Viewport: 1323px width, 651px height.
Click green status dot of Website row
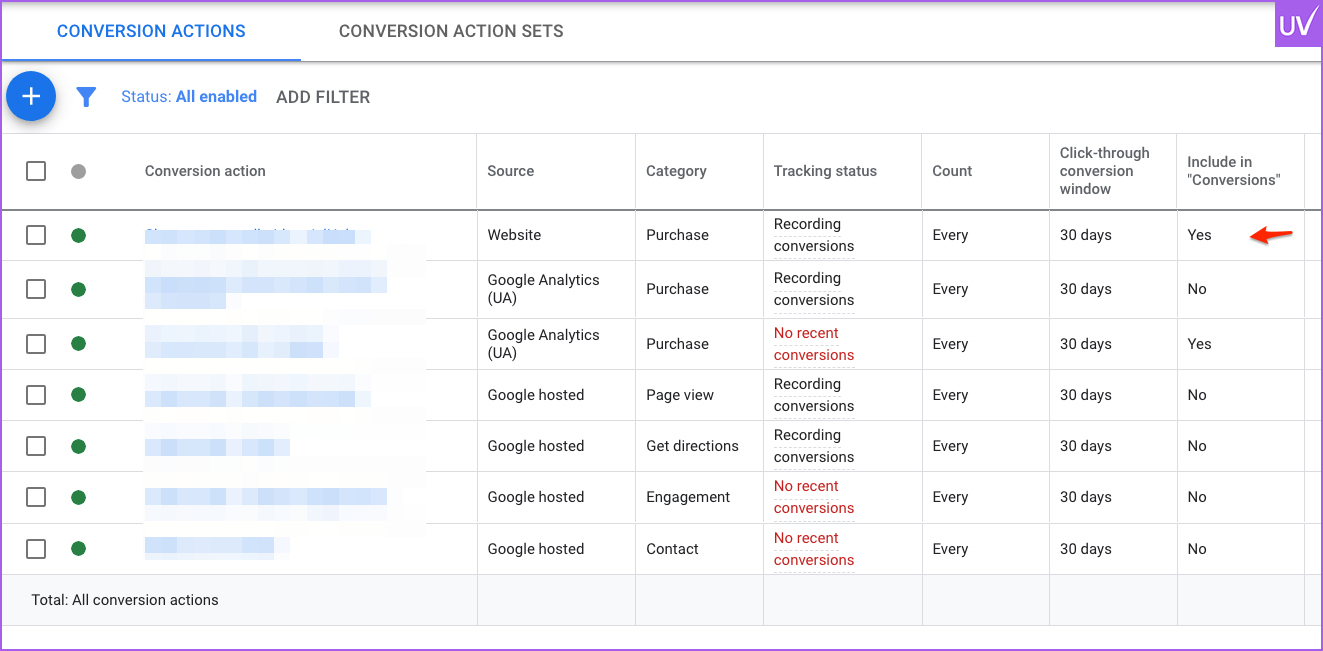pos(78,235)
